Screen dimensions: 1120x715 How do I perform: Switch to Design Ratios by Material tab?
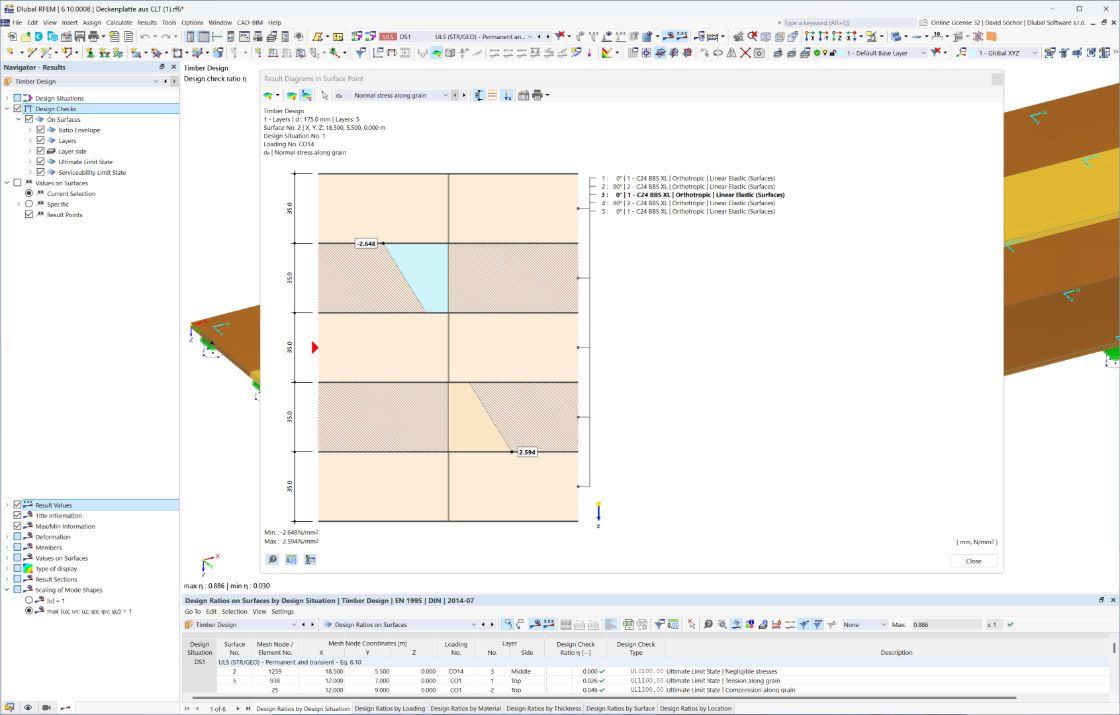[466, 709]
